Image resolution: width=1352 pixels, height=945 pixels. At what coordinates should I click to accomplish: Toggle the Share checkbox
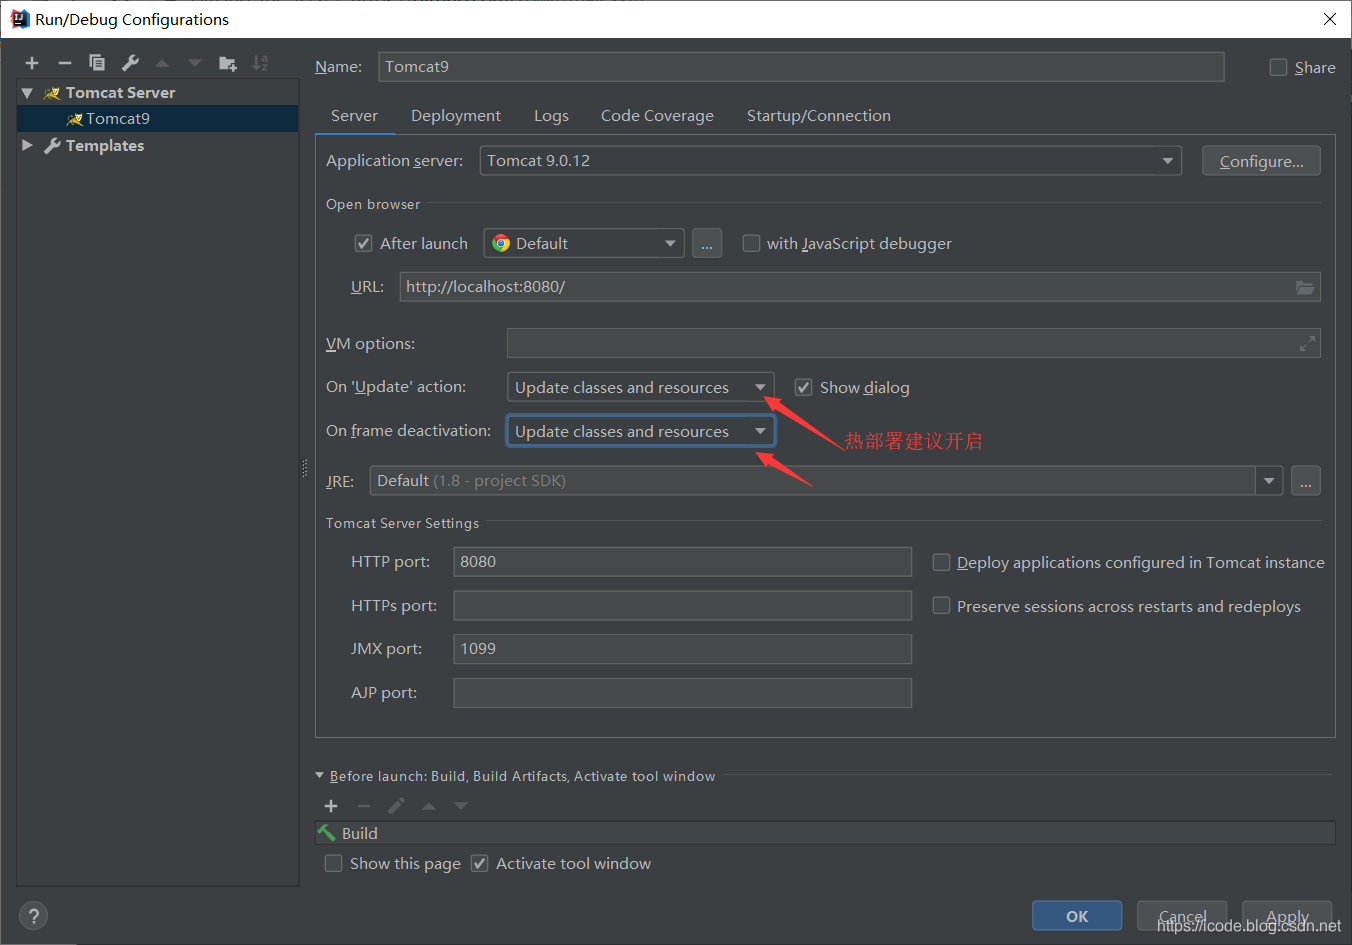1278,67
